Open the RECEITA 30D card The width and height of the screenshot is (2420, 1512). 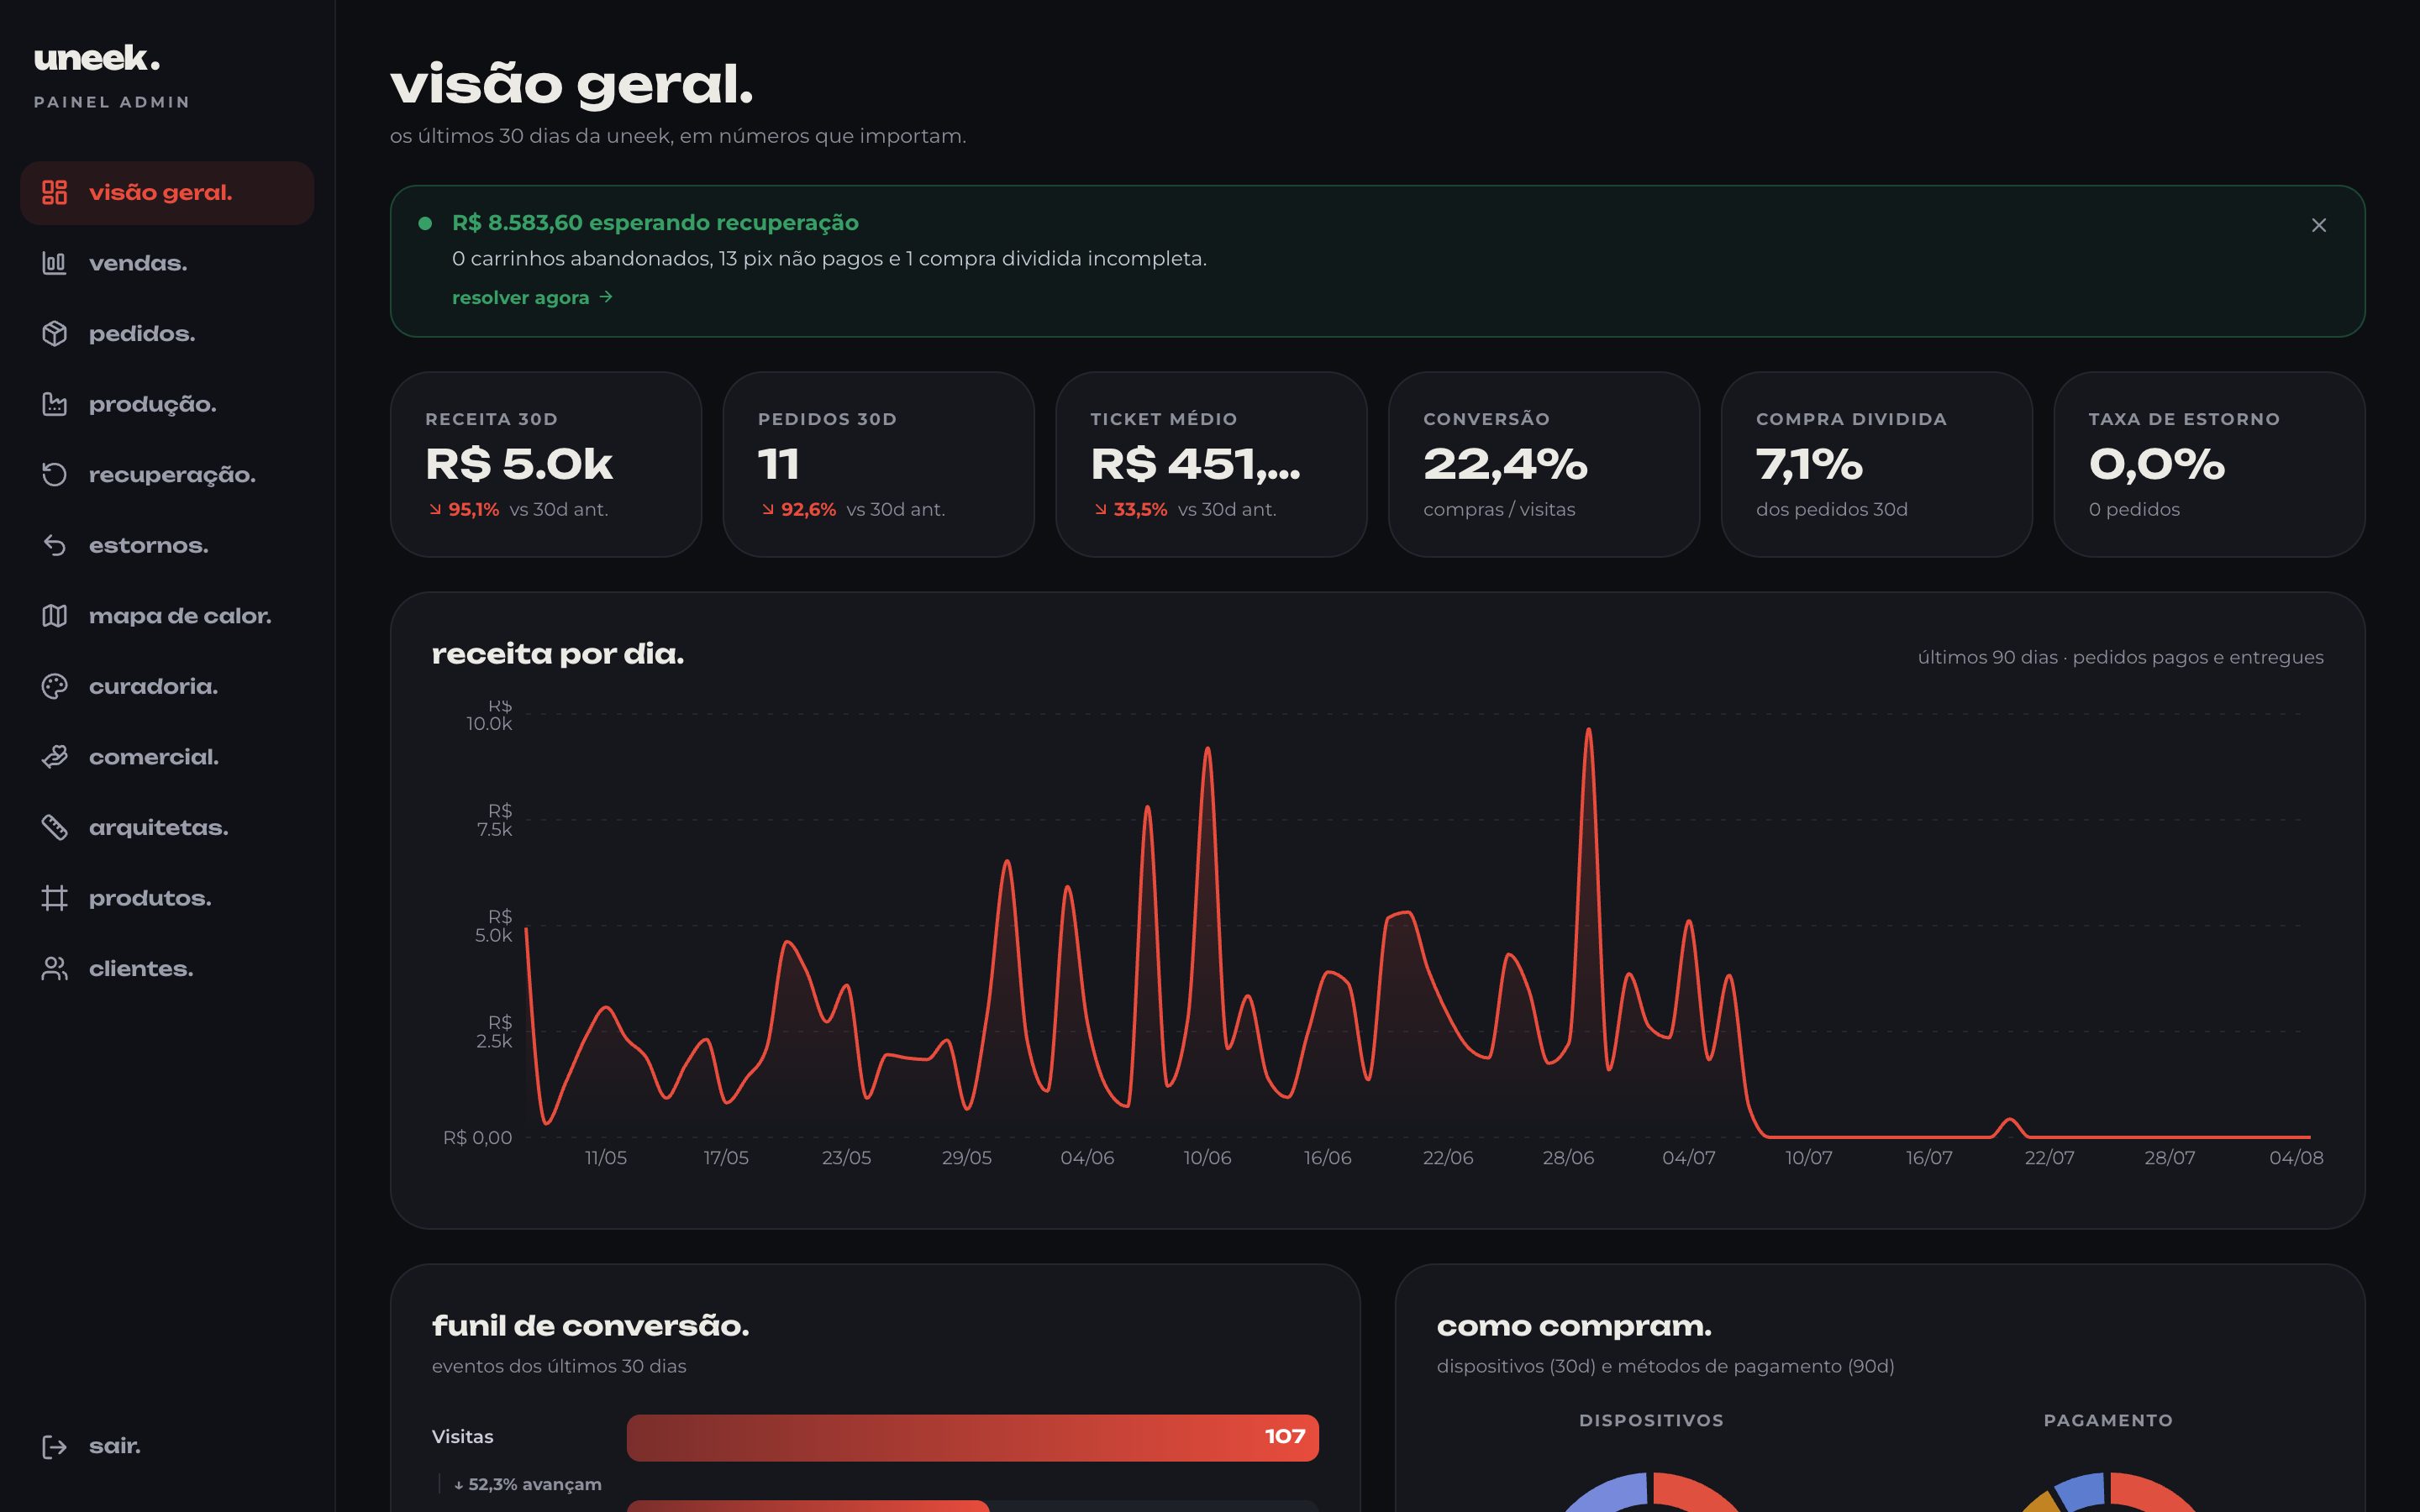point(546,464)
